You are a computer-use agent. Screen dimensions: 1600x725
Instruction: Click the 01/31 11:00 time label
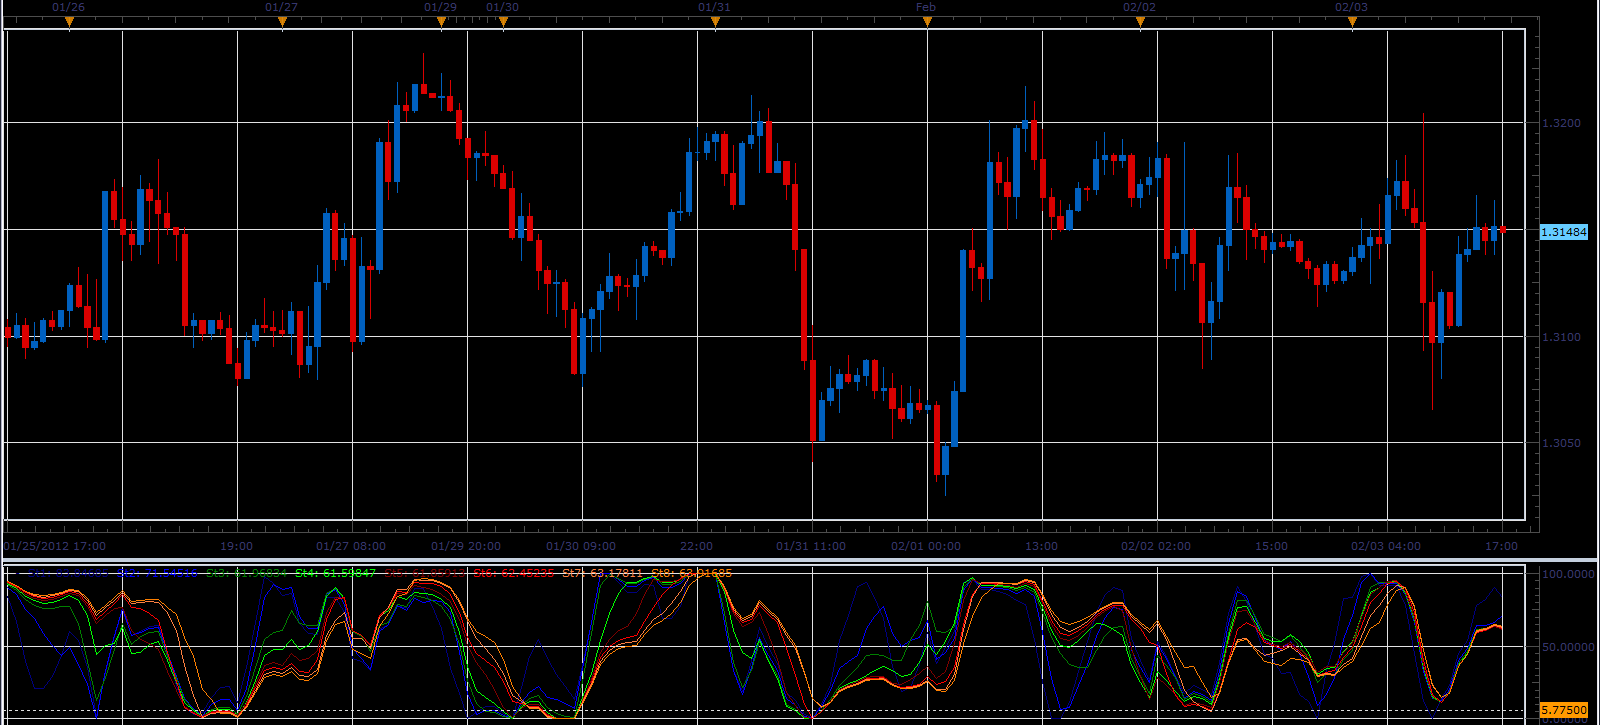coord(811,546)
